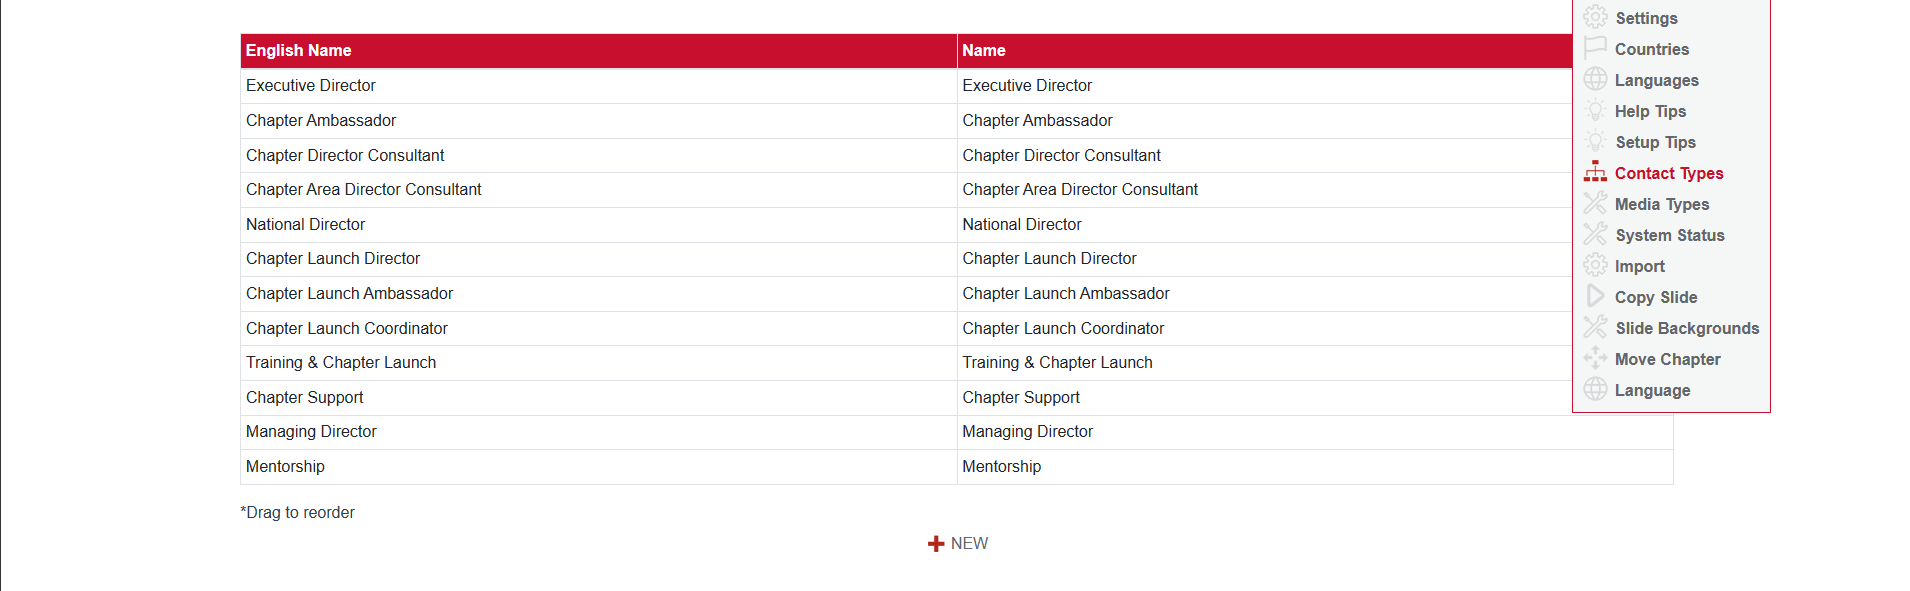1910x591 pixels.
Task: Click the gear icon beside Settings
Action: 1595,18
